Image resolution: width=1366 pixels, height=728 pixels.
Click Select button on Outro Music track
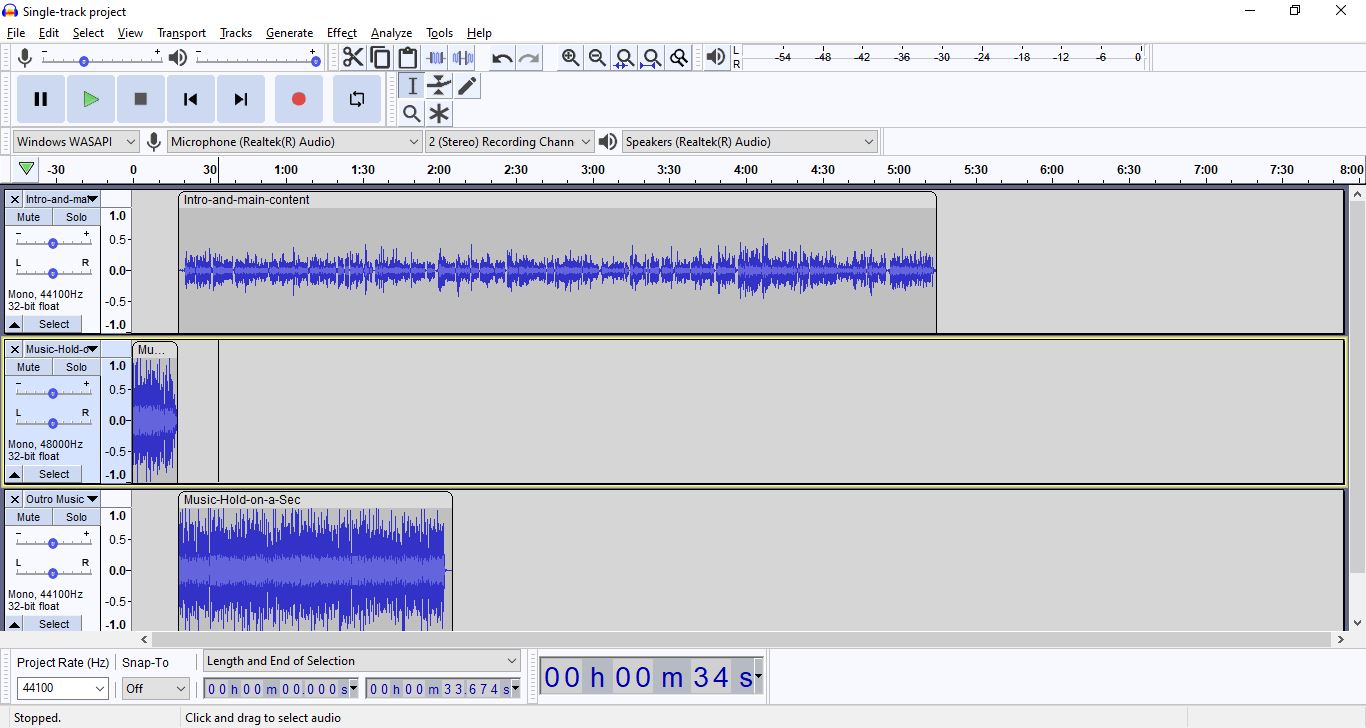coord(55,624)
